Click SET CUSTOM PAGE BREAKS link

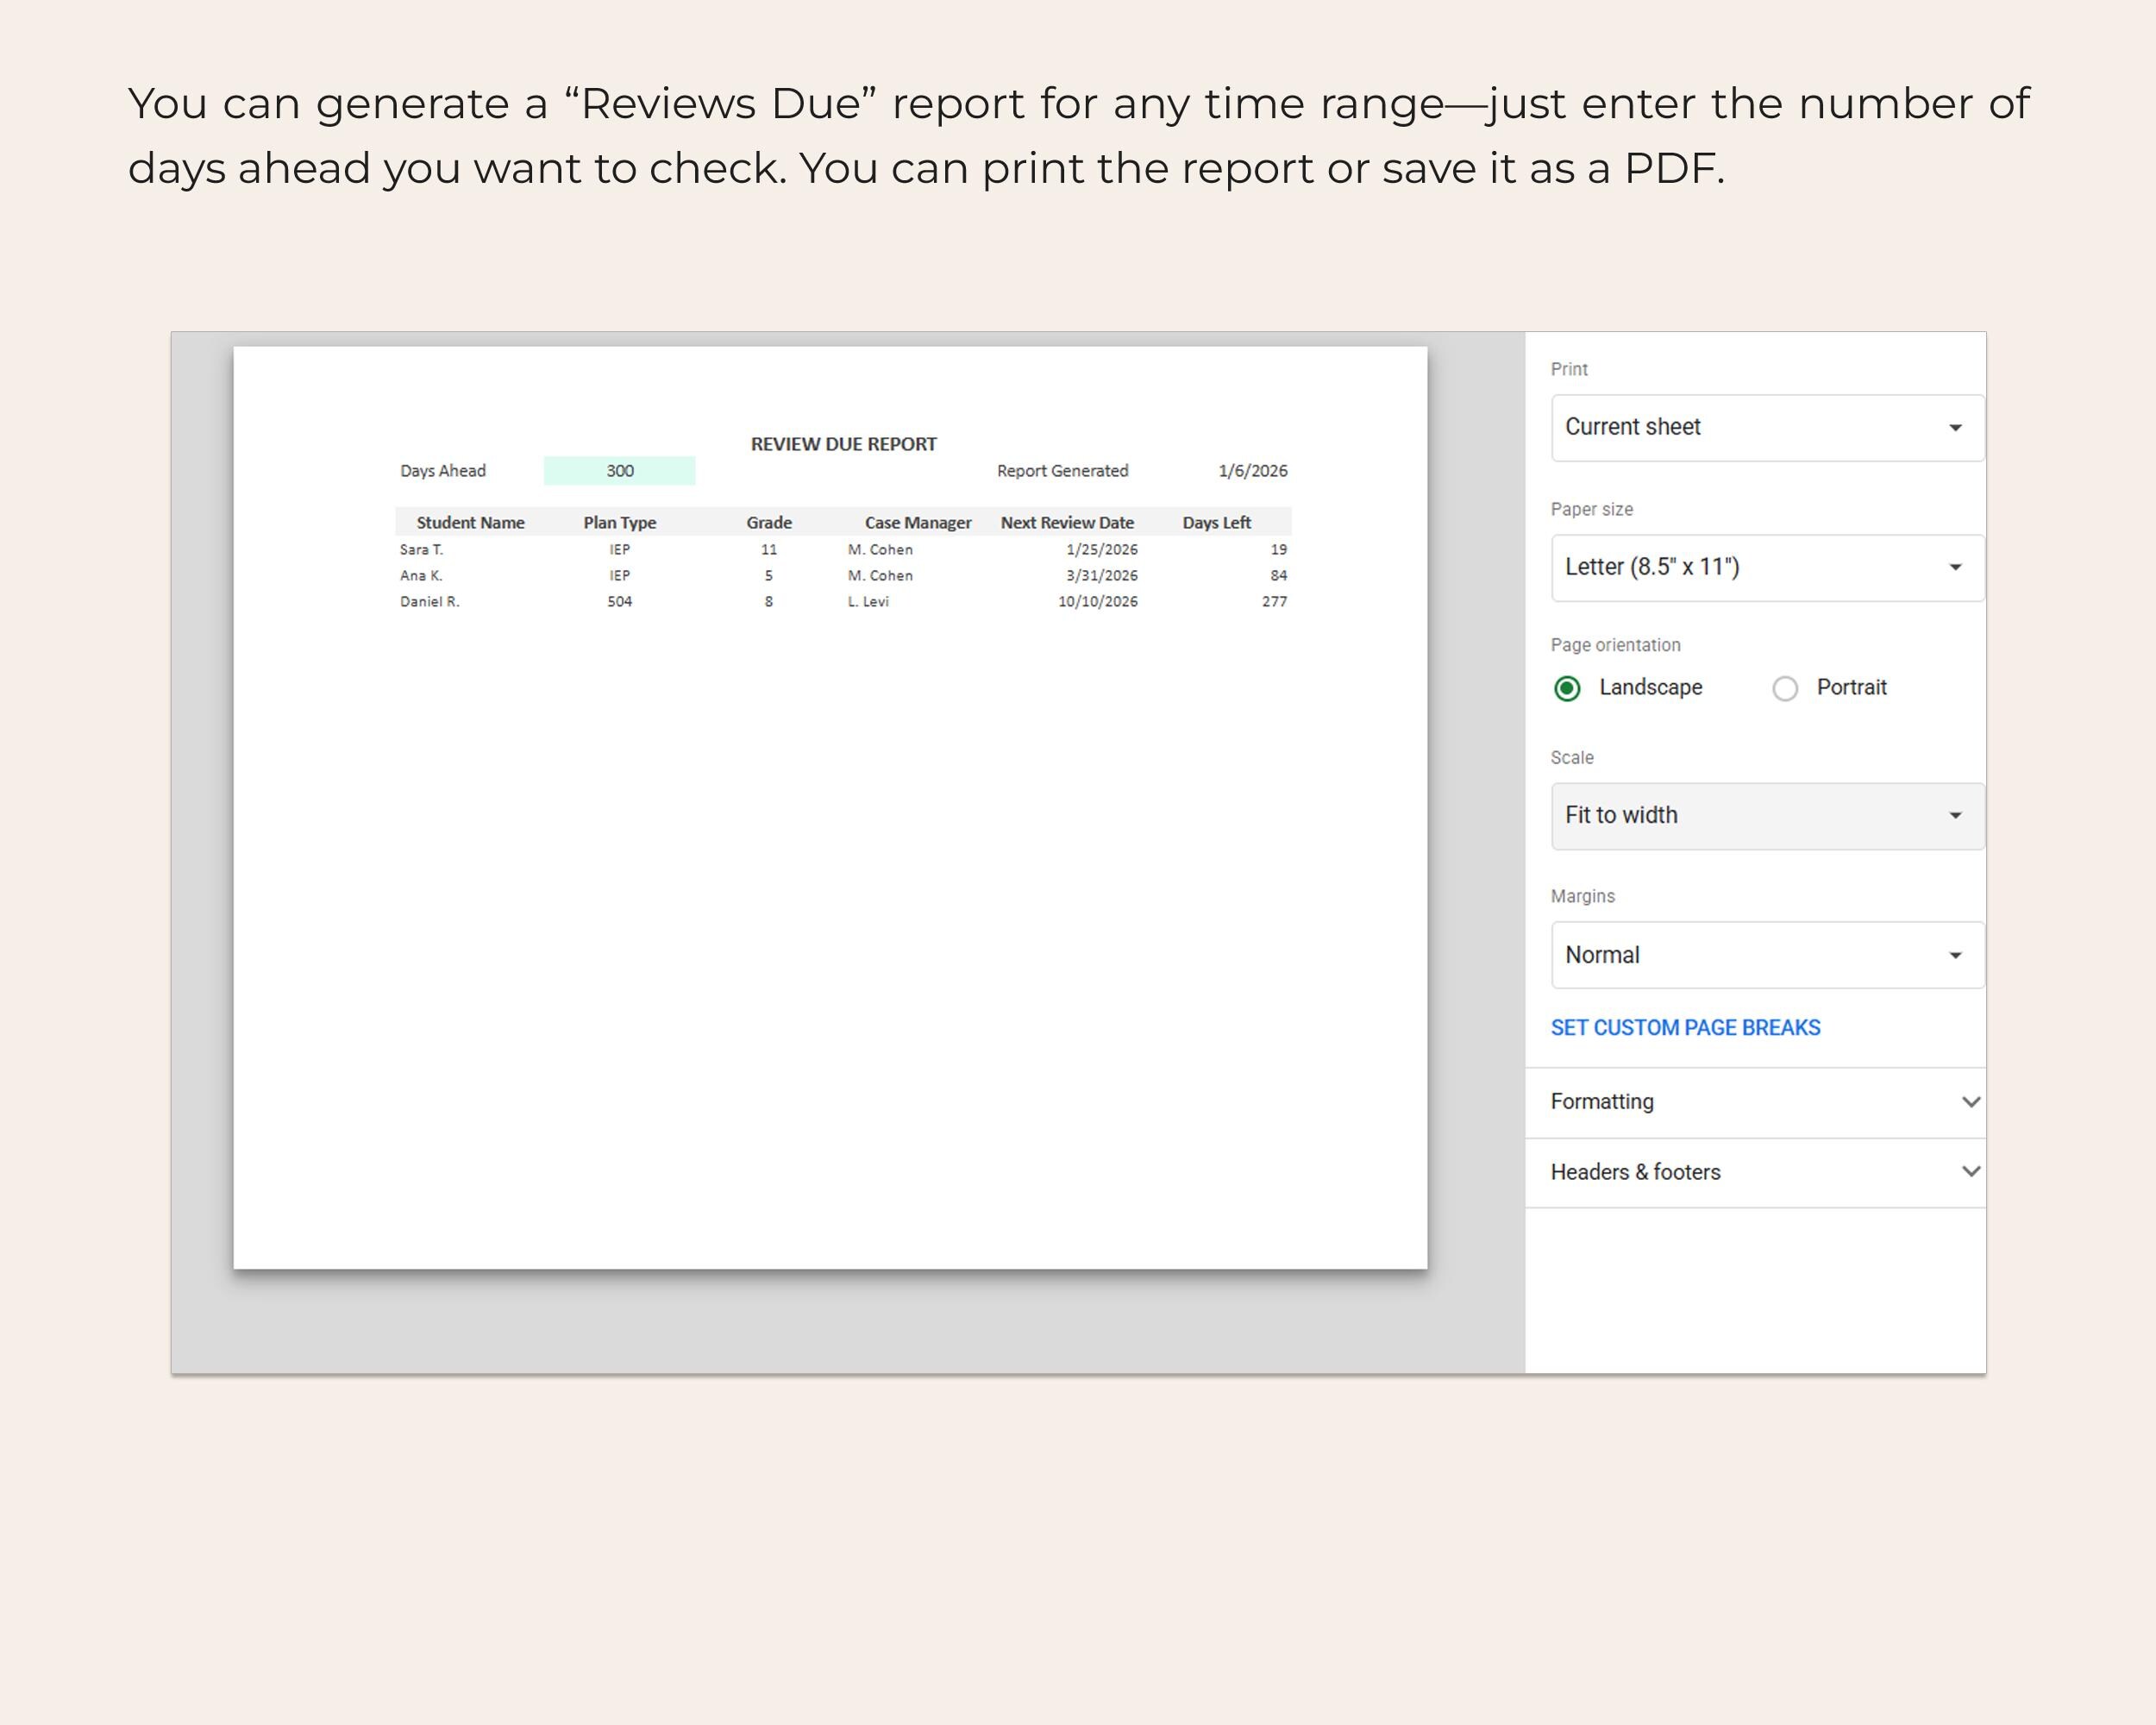point(1685,1028)
